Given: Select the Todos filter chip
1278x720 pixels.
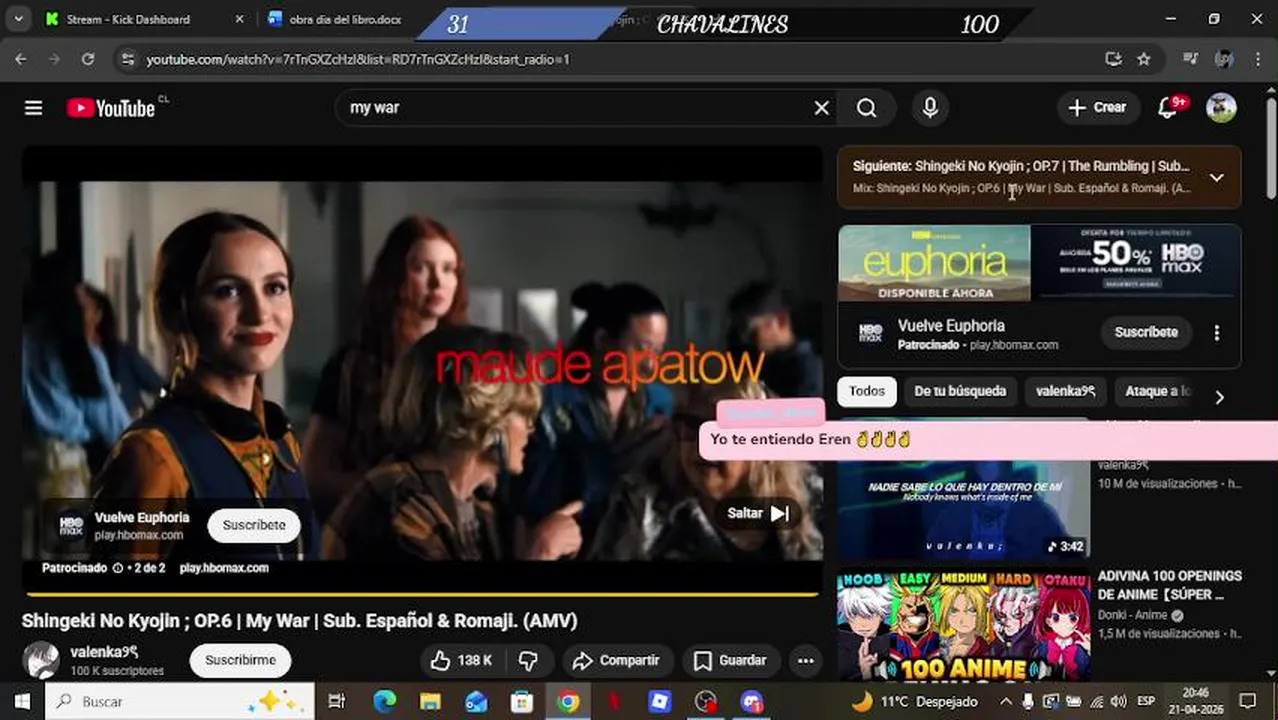Looking at the screenshot, I should pos(866,391).
